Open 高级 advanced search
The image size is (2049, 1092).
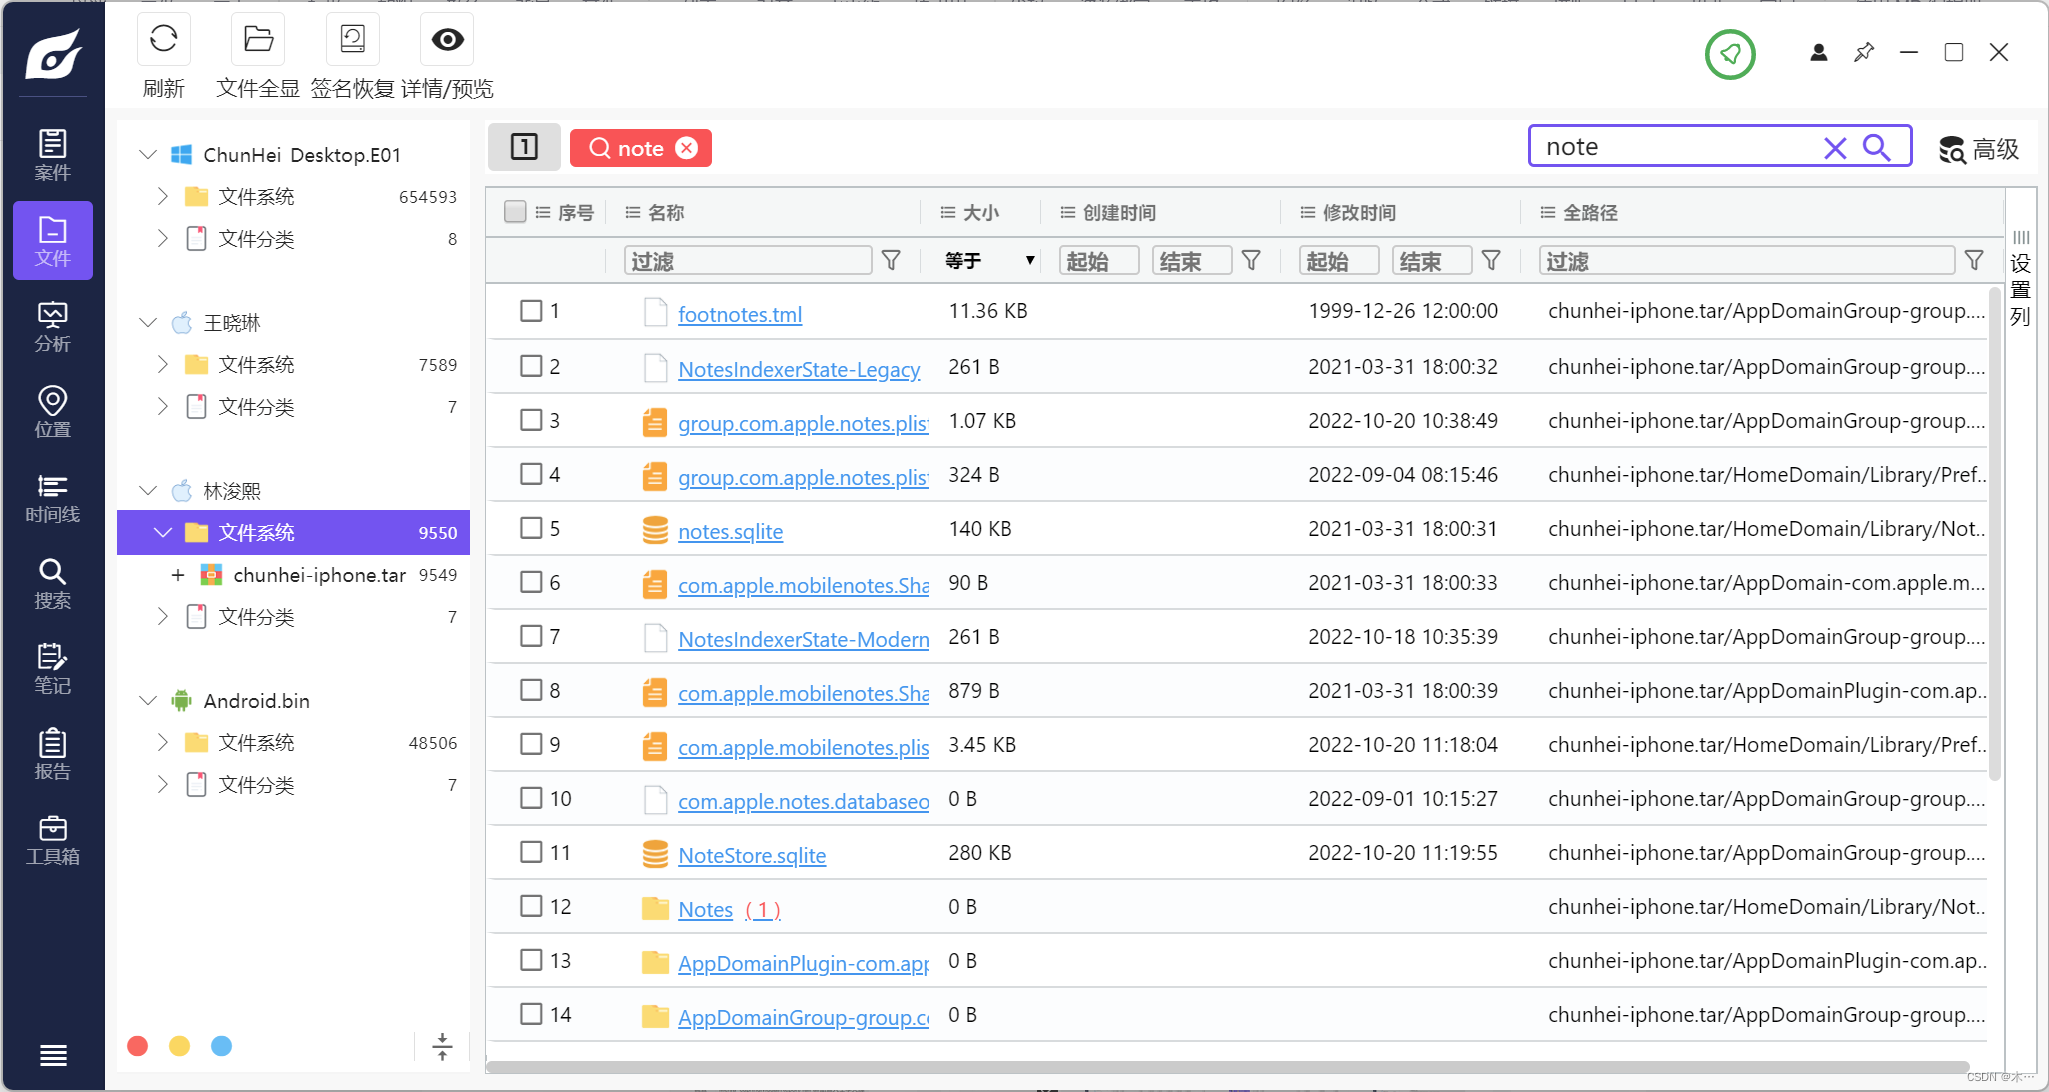(x=1979, y=149)
